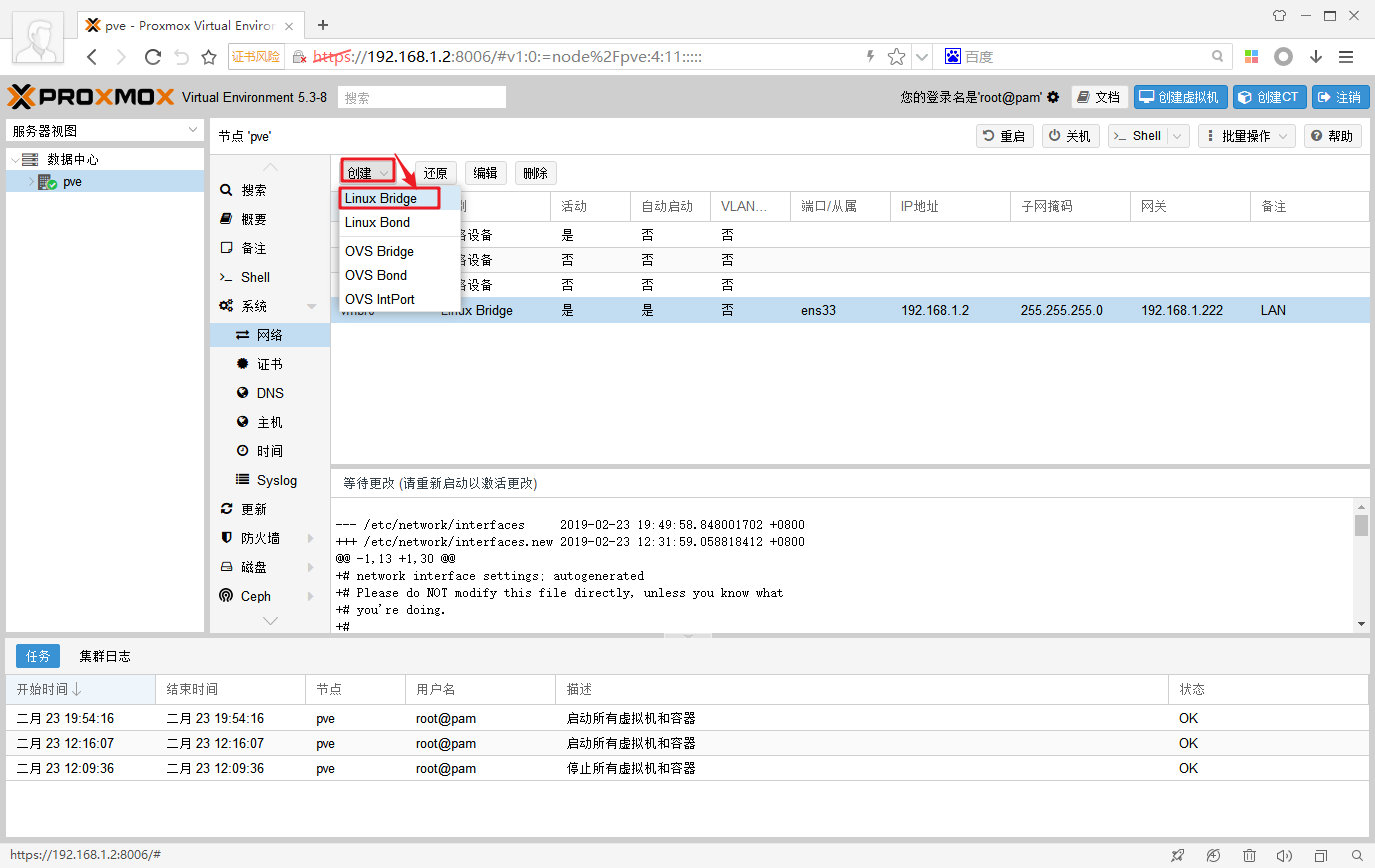Sort by the IP地址 column header

[950, 207]
